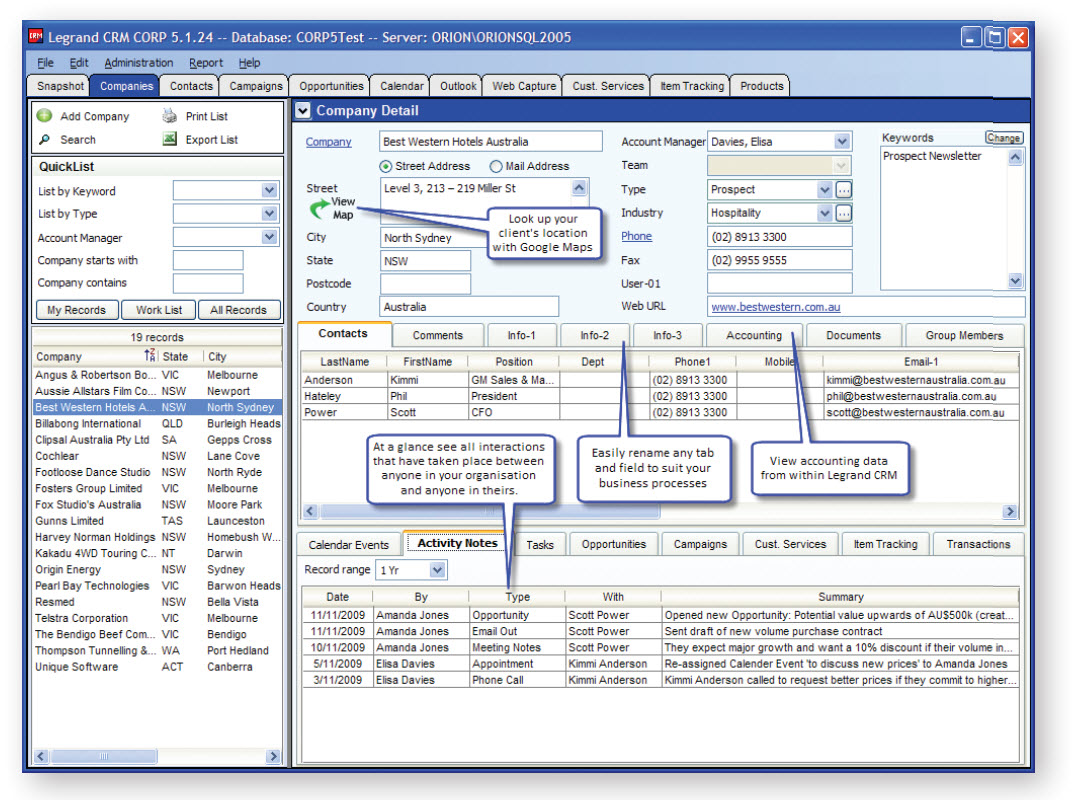Click the contacts grid scroll-right arrow
The width and height of the screenshot is (1072, 800).
click(1010, 511)
